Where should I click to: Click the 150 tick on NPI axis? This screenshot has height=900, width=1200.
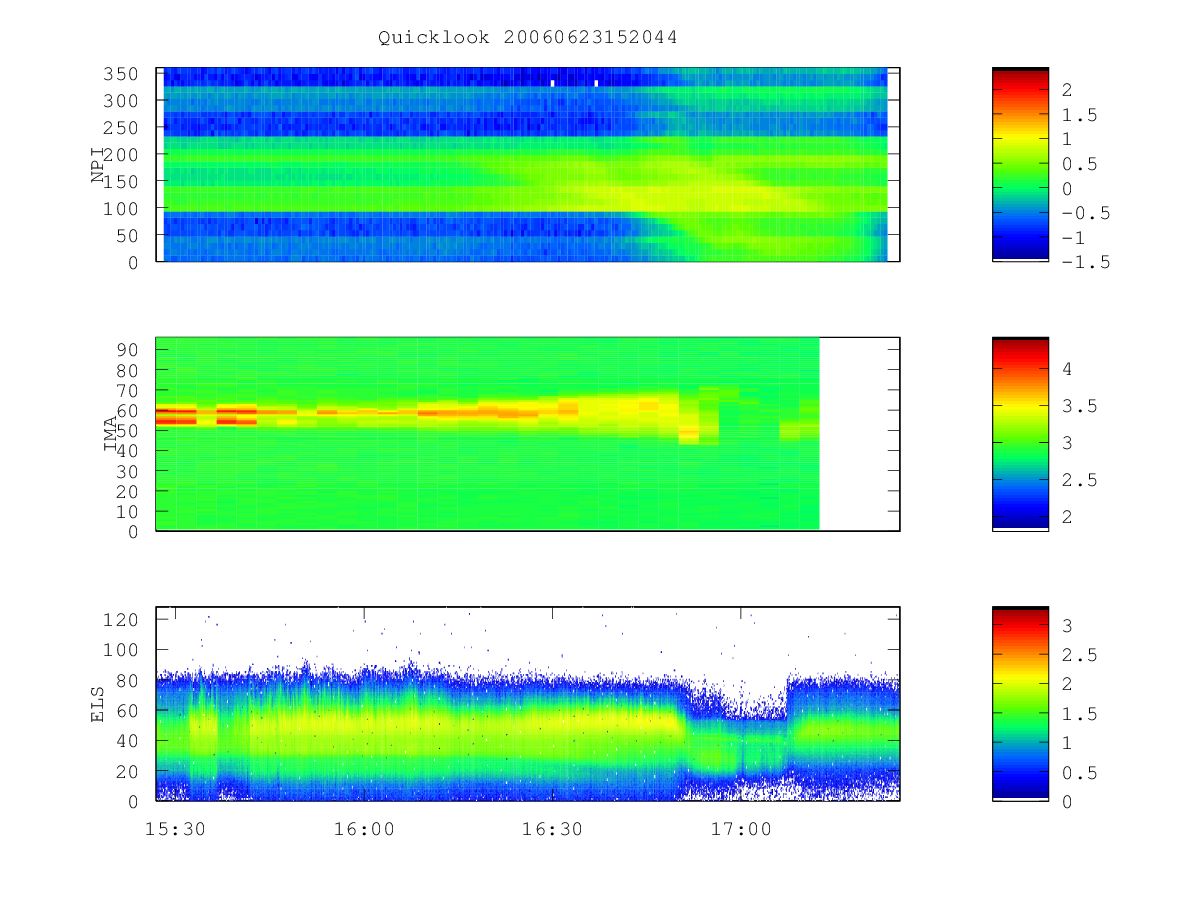pyautogui.click(x=123, y=182)
